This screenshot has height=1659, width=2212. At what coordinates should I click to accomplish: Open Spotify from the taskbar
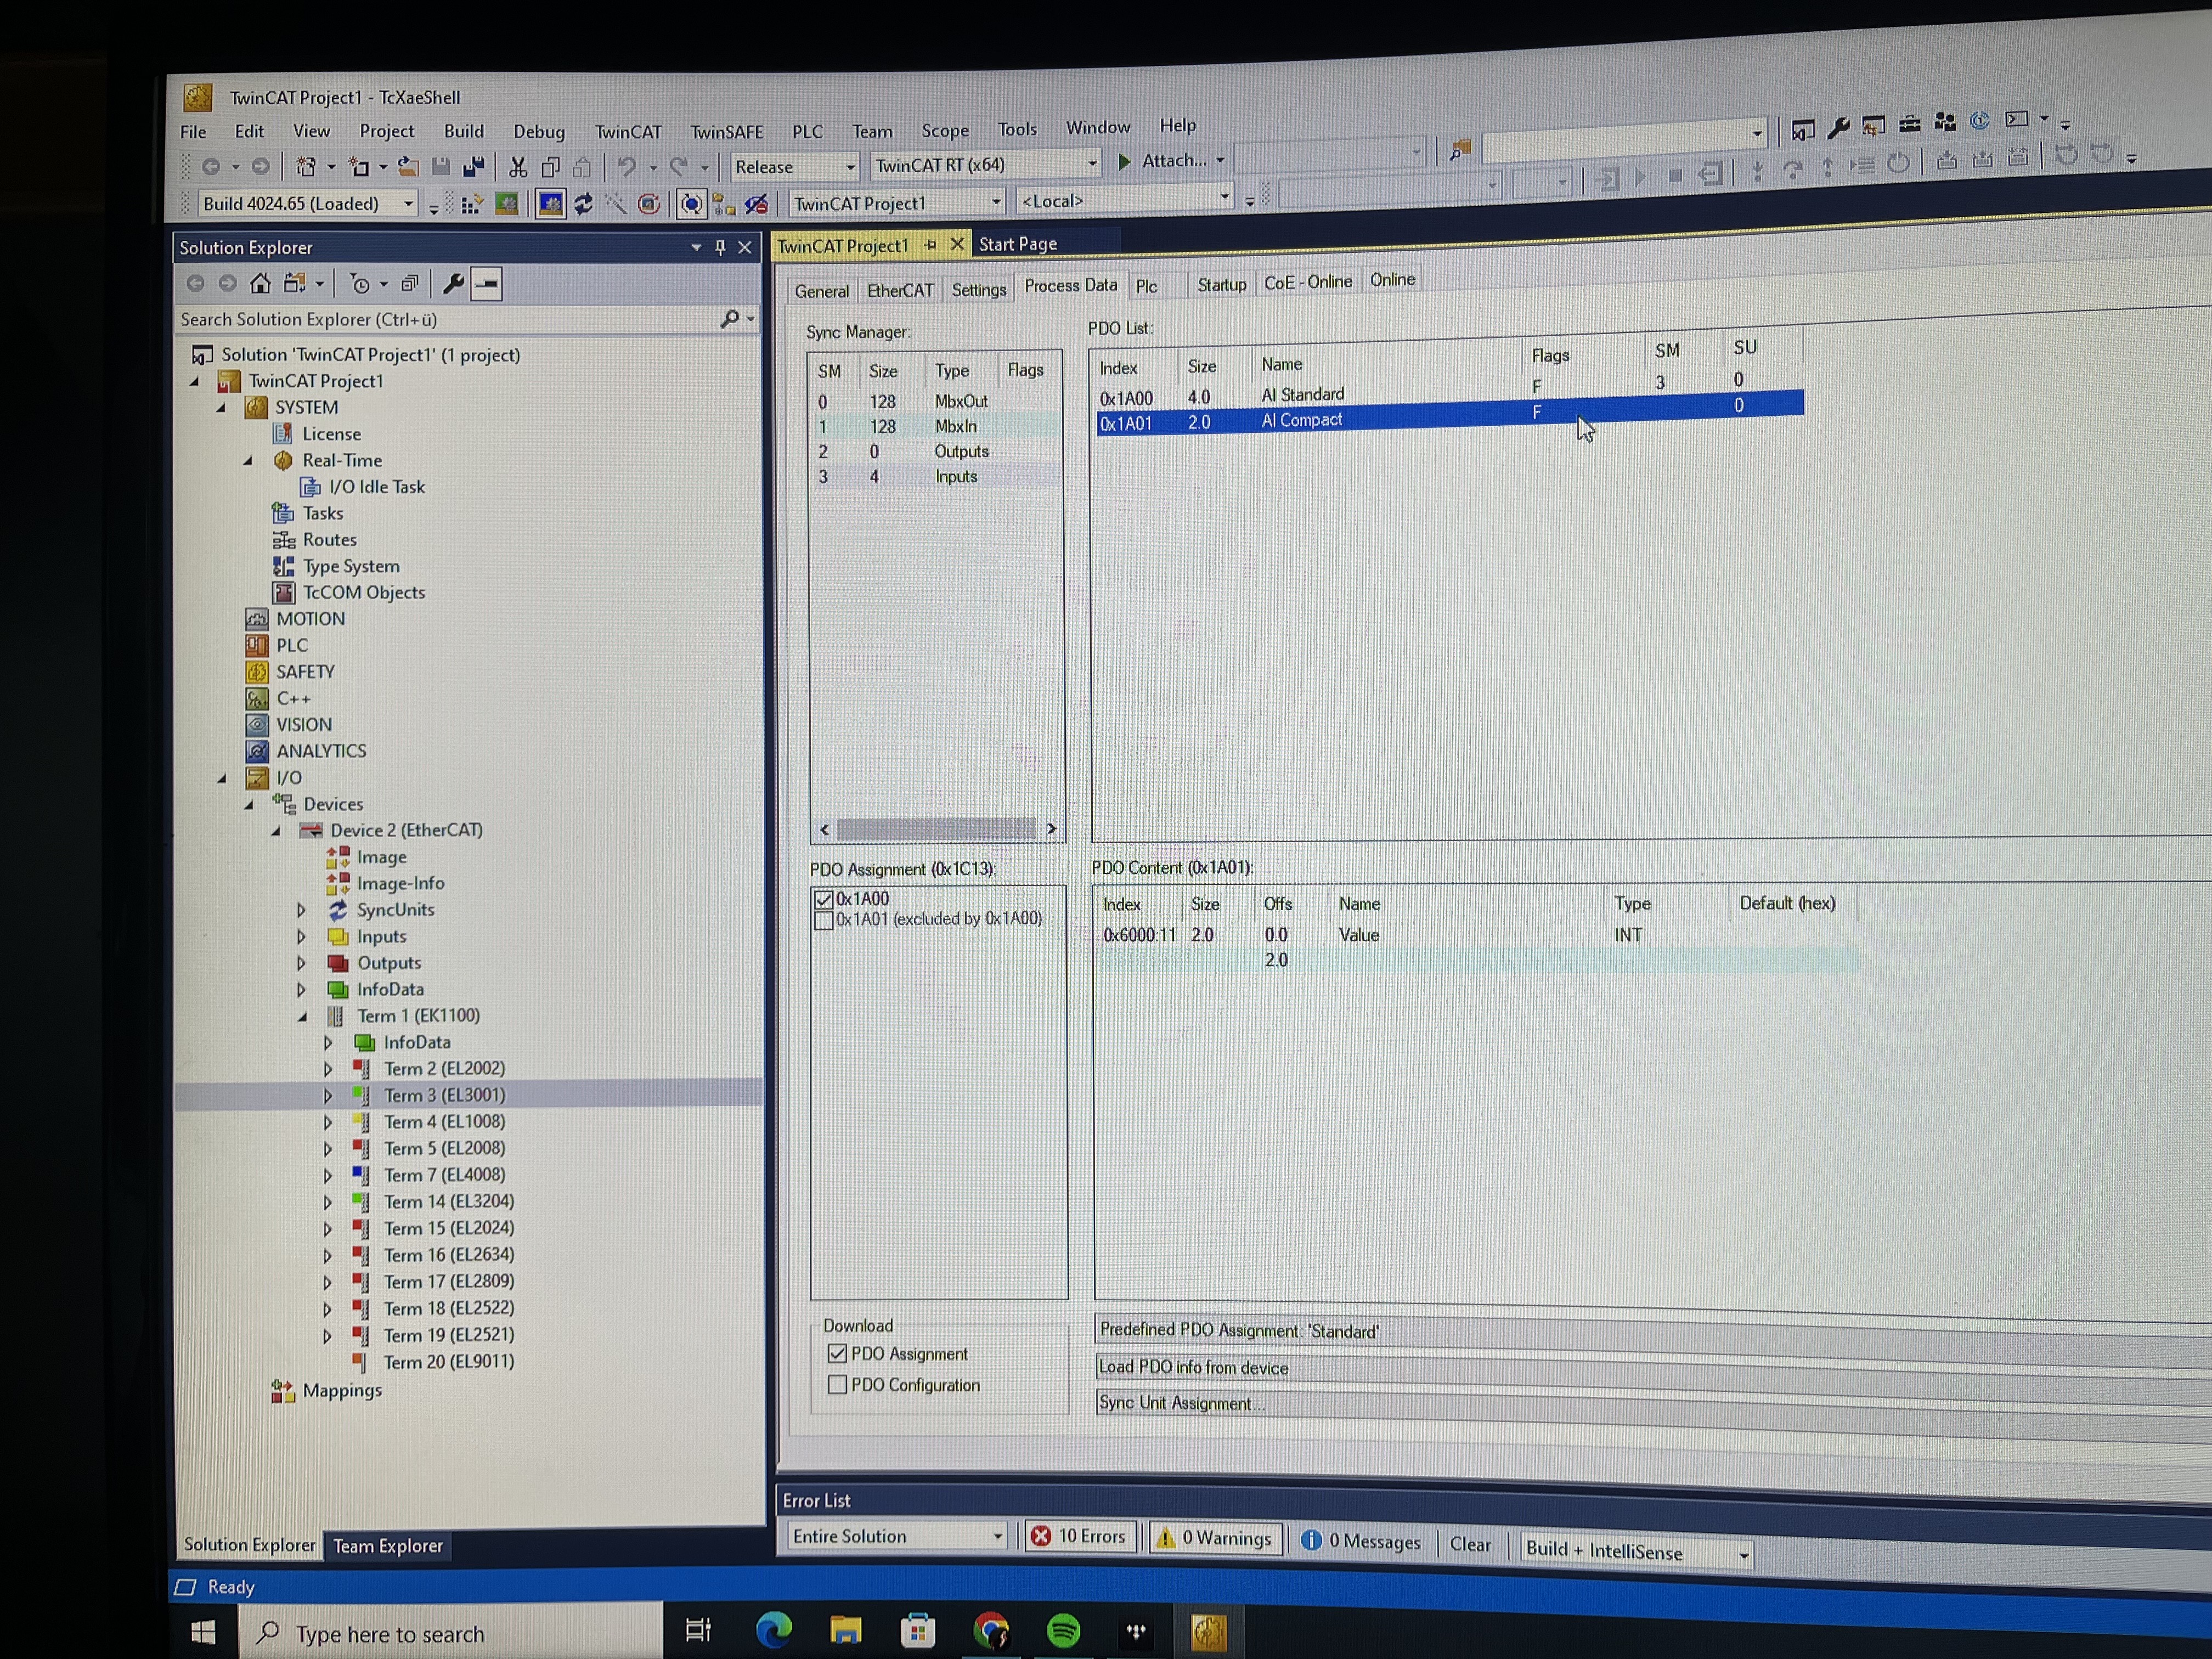[x=1064, y=1631]
